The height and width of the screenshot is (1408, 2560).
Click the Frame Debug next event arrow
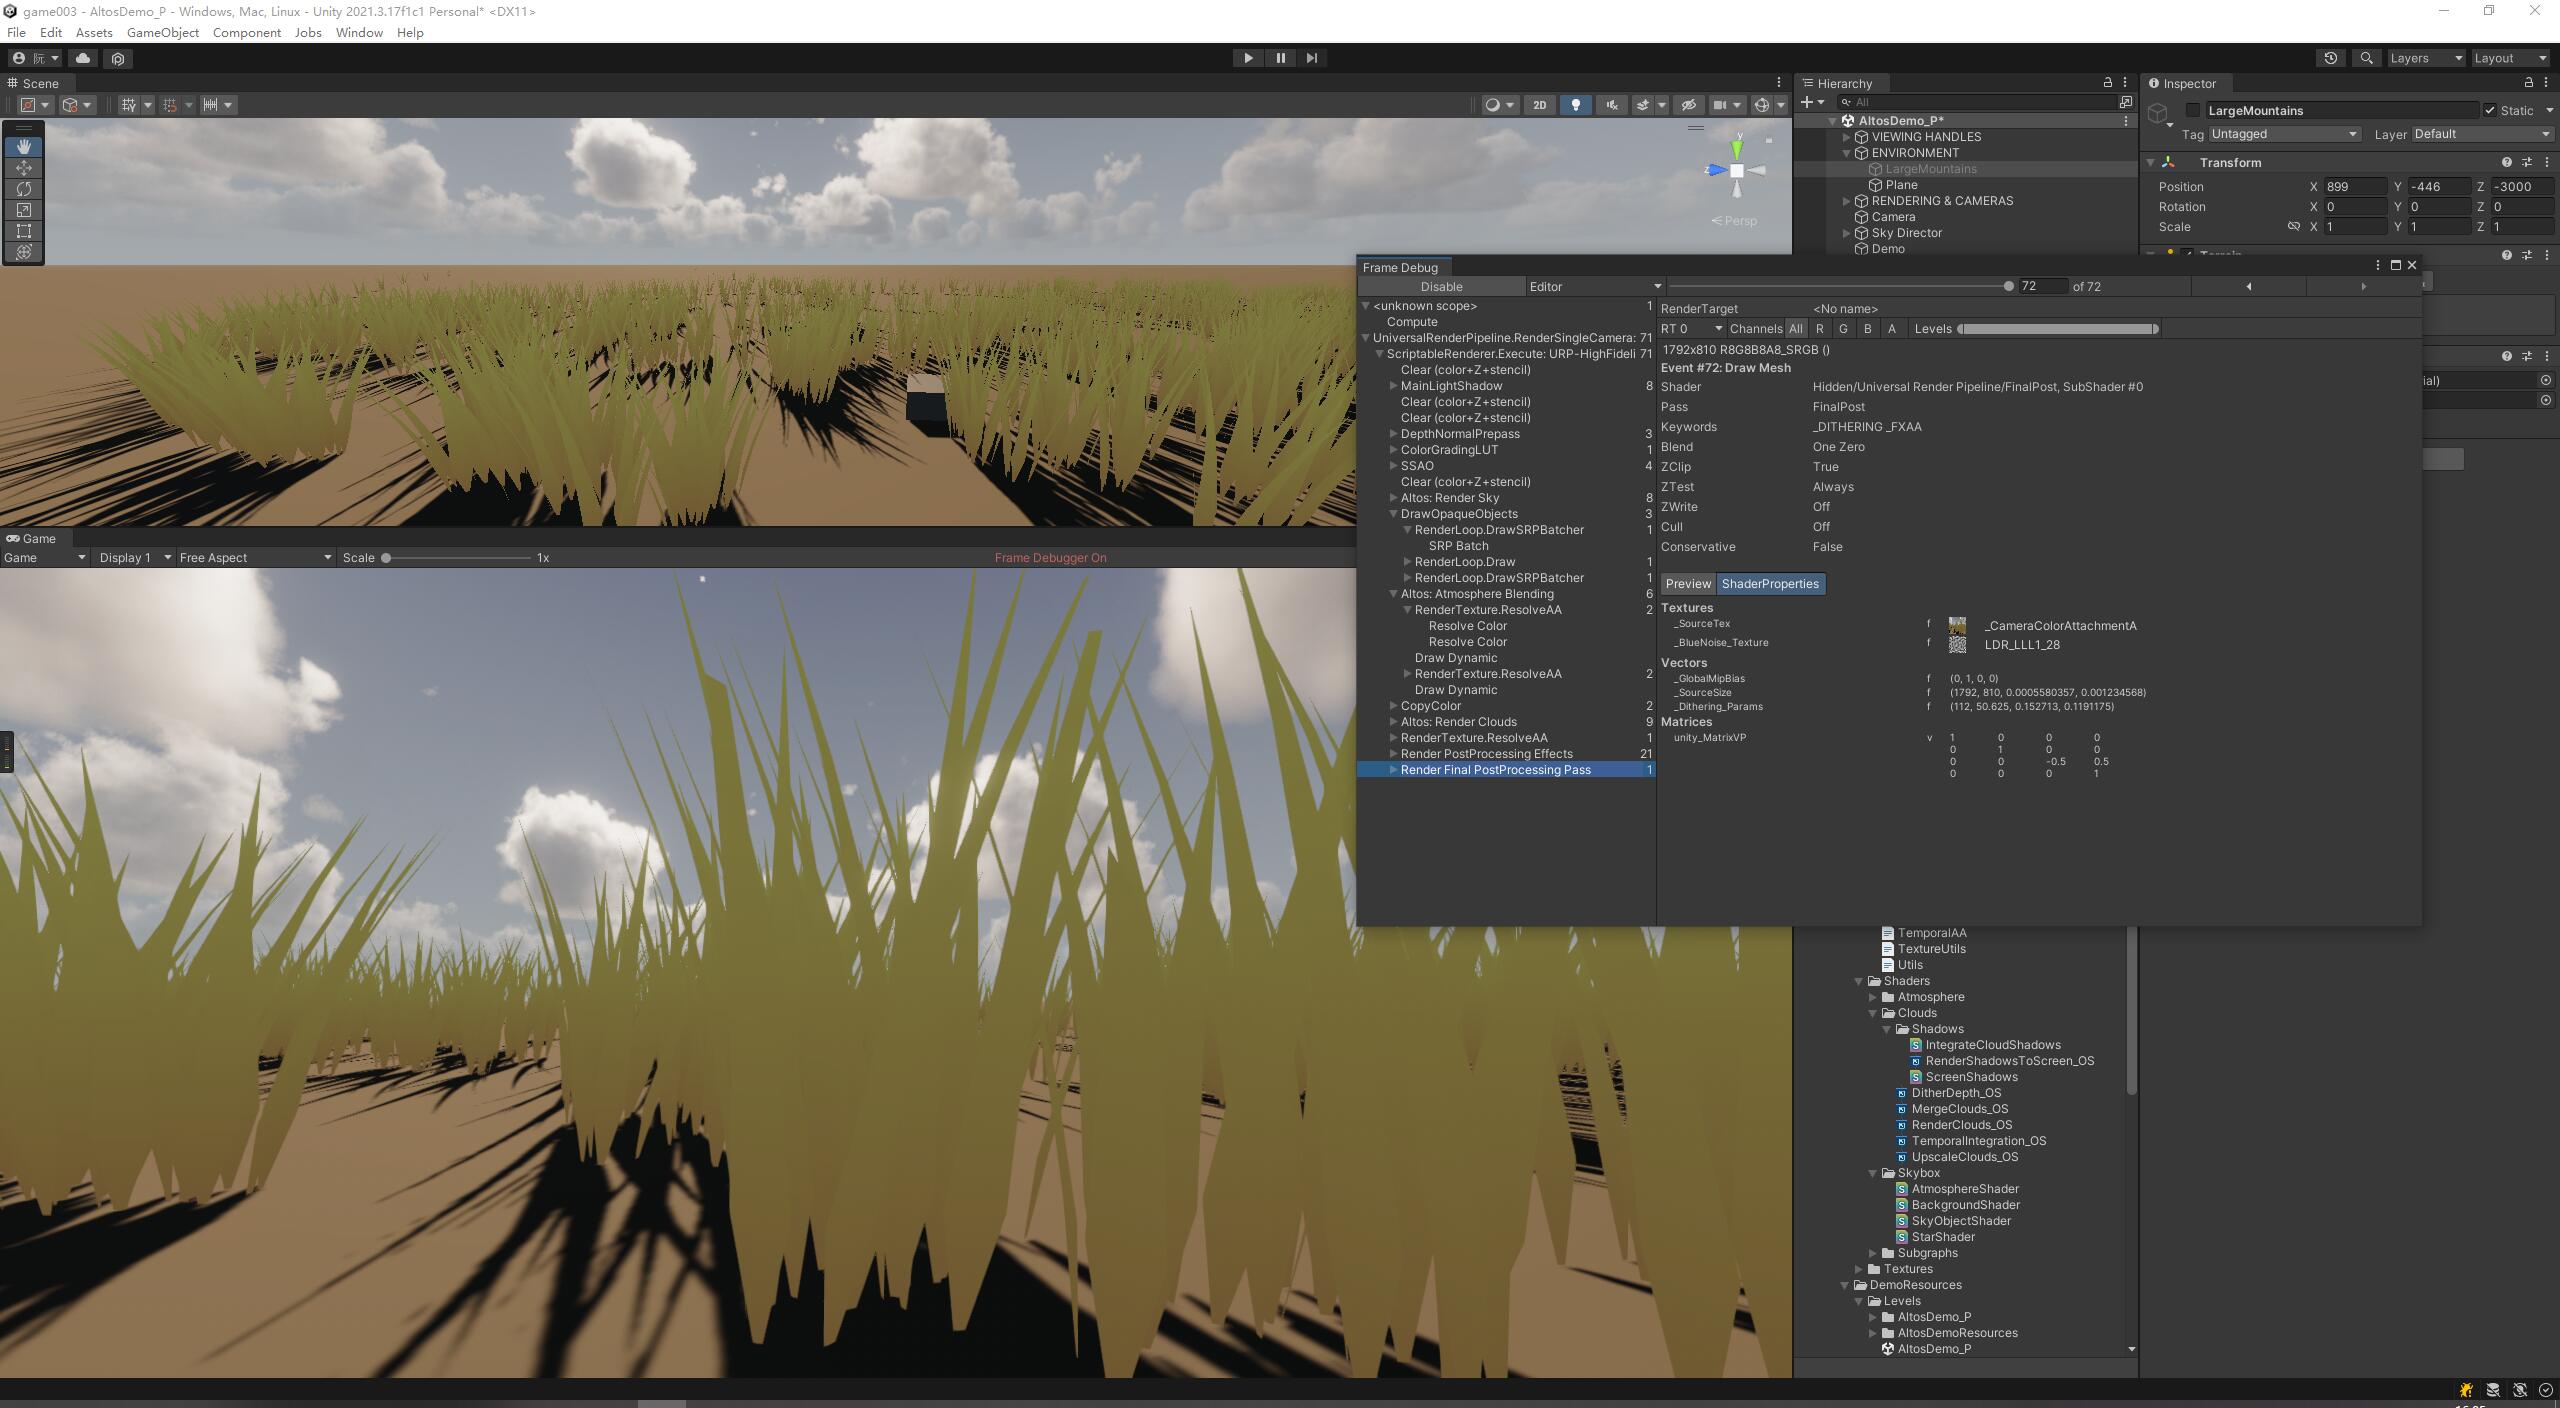[2364, 286]
